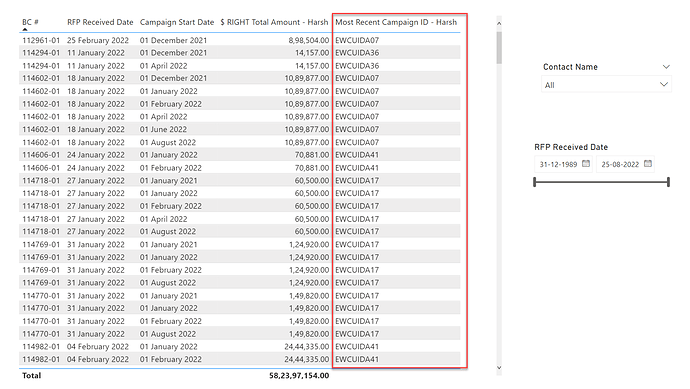Select the EWCUIDA36 cell for 01 April 2022
This screenshot has width=690, height=389.
point(357,66)
